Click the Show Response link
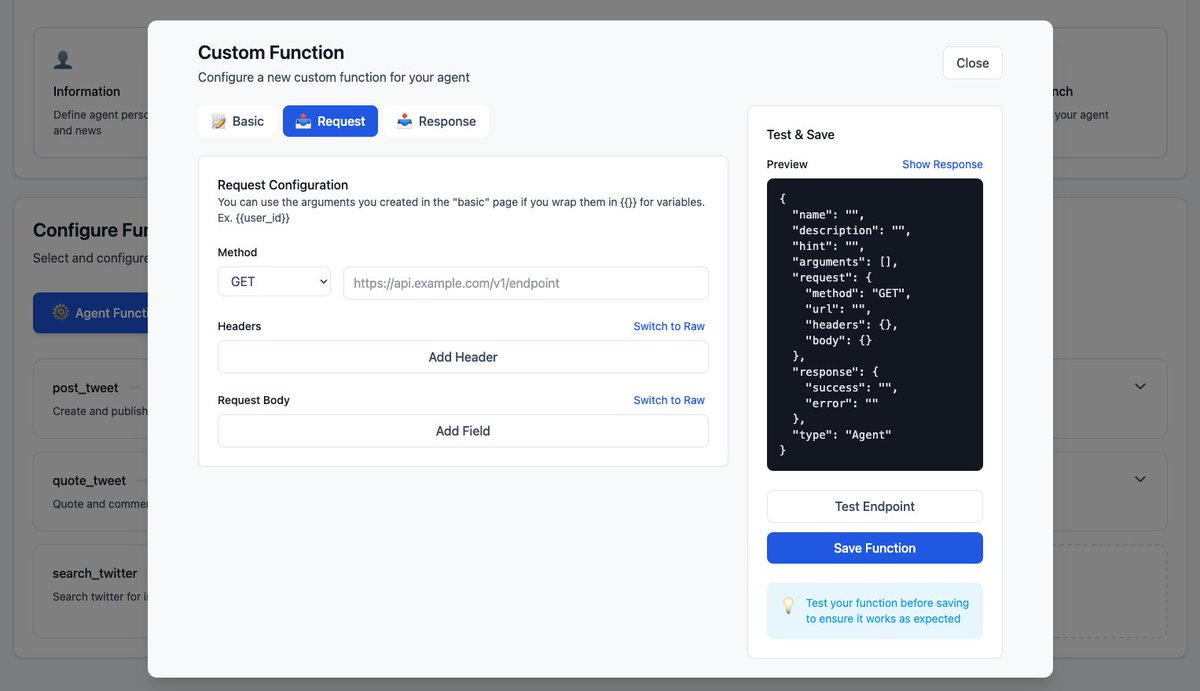This screenshot has width=1200, height=691. coord(941,164)
